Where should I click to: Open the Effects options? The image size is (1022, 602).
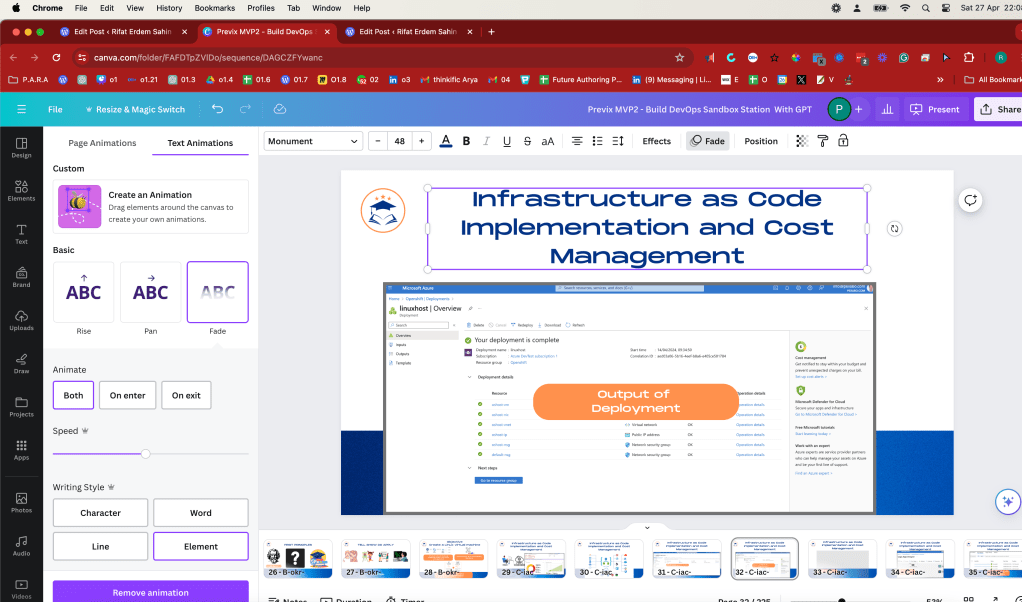pyautogui.click(x=656, y=141)
